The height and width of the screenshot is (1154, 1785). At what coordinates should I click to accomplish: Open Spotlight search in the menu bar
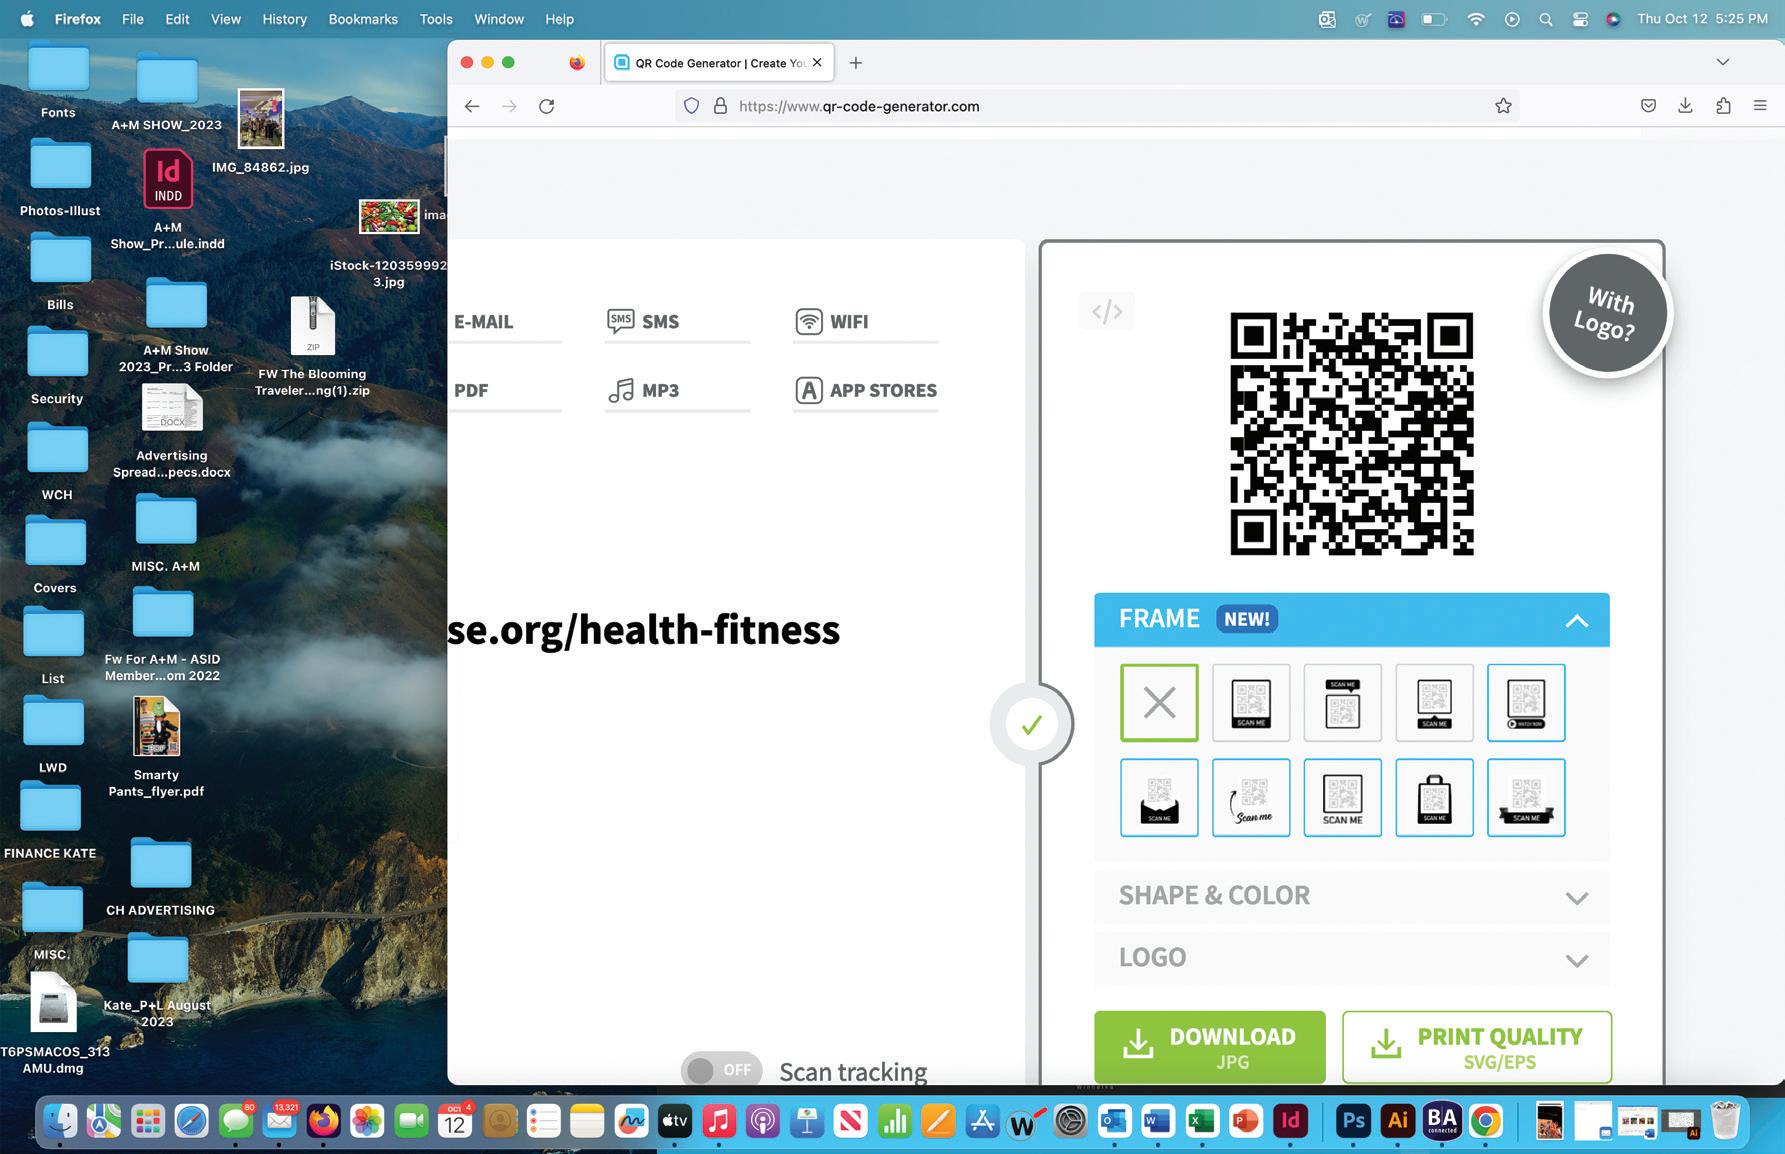tap(1546, 19)
